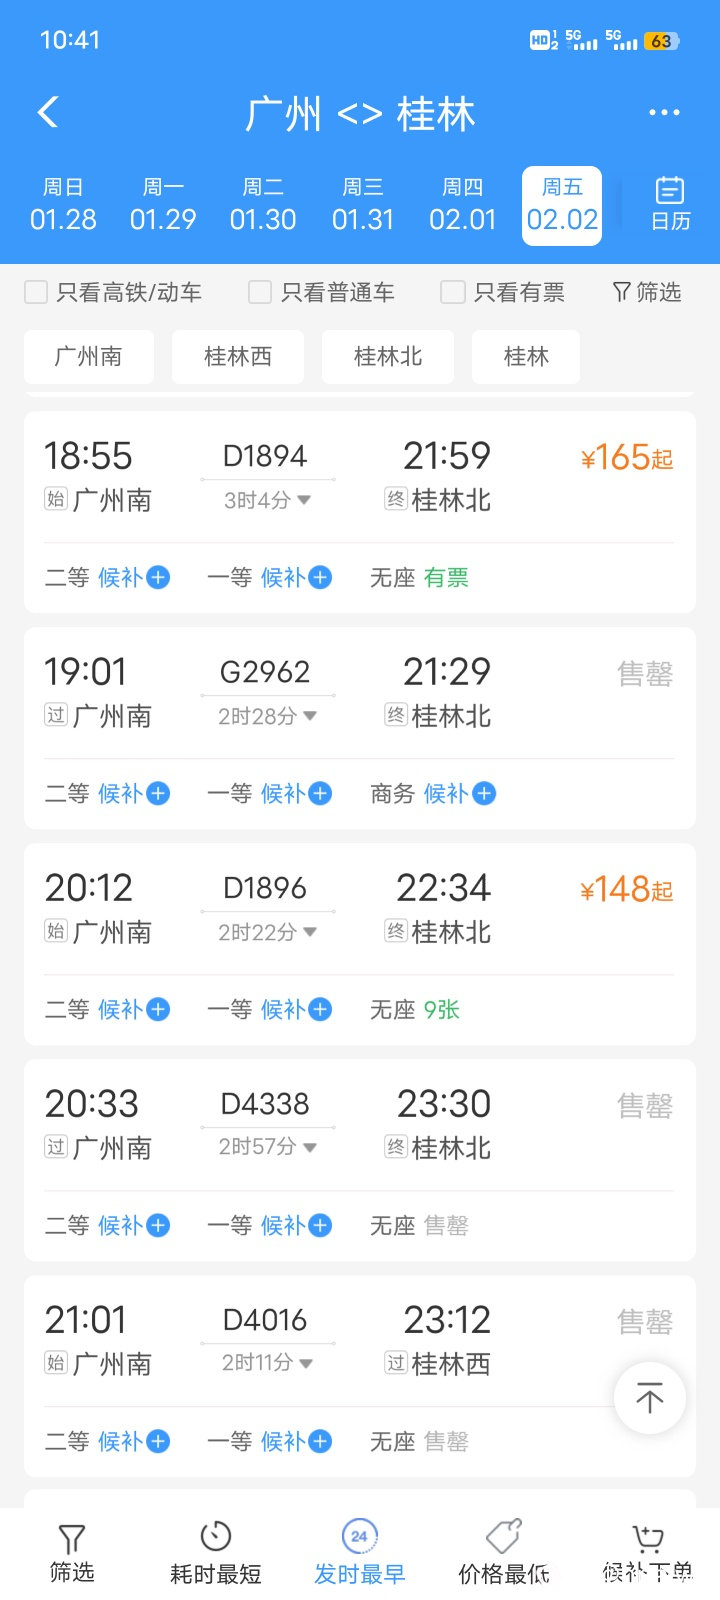This screenshot has width=720, height=1600.
Task: Sort by shortest duration (耗时最短)
Action: point(216,1552)
